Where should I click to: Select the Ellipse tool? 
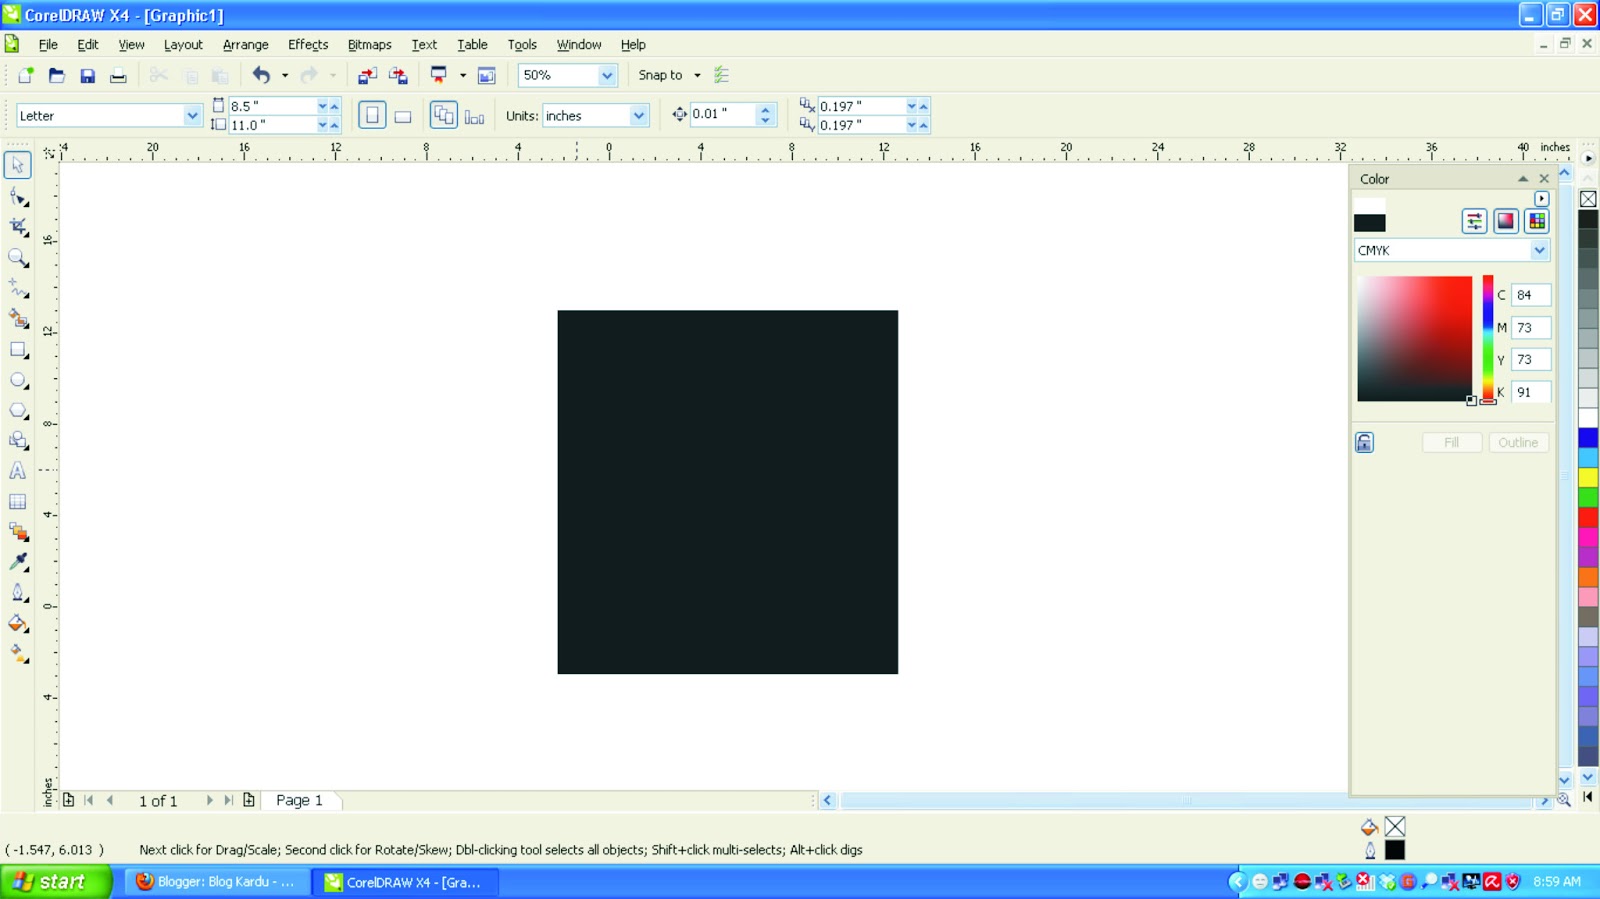(18, 380)
